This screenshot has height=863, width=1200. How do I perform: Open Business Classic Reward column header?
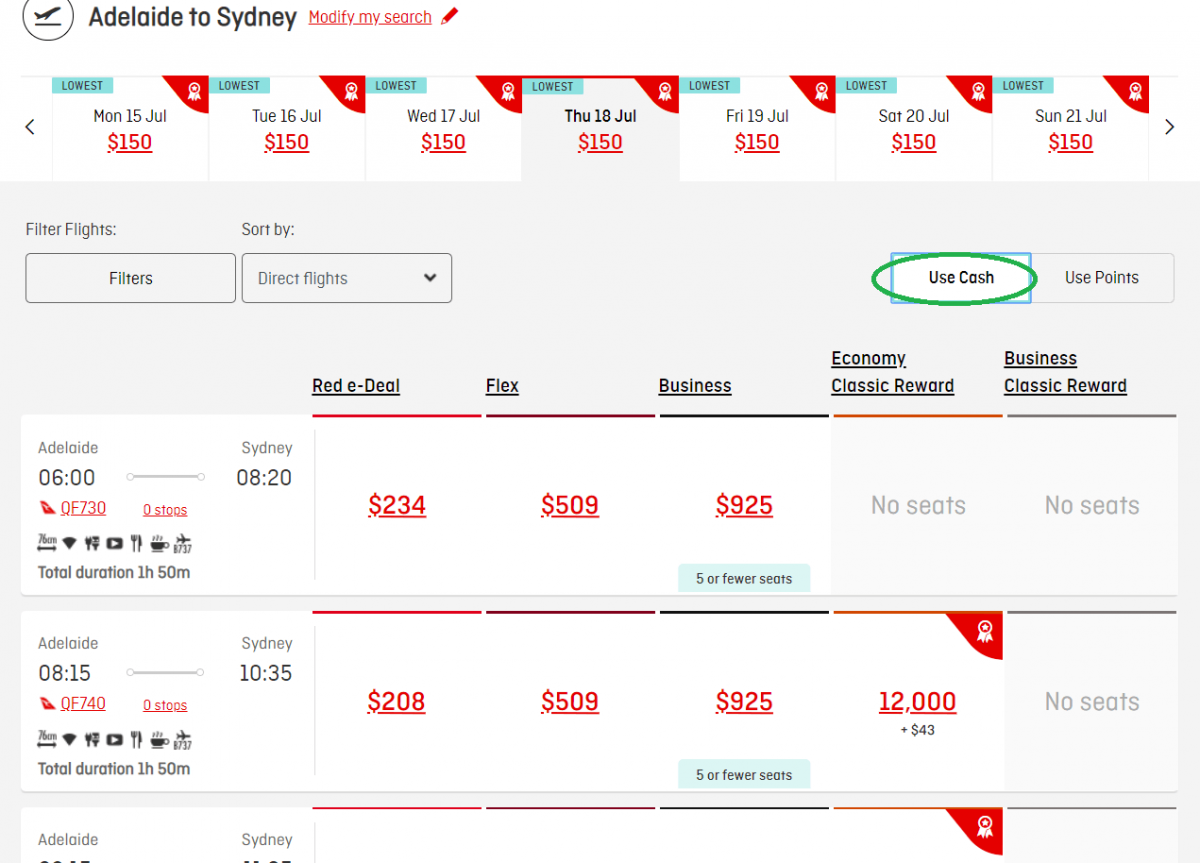pos(1065,372)
